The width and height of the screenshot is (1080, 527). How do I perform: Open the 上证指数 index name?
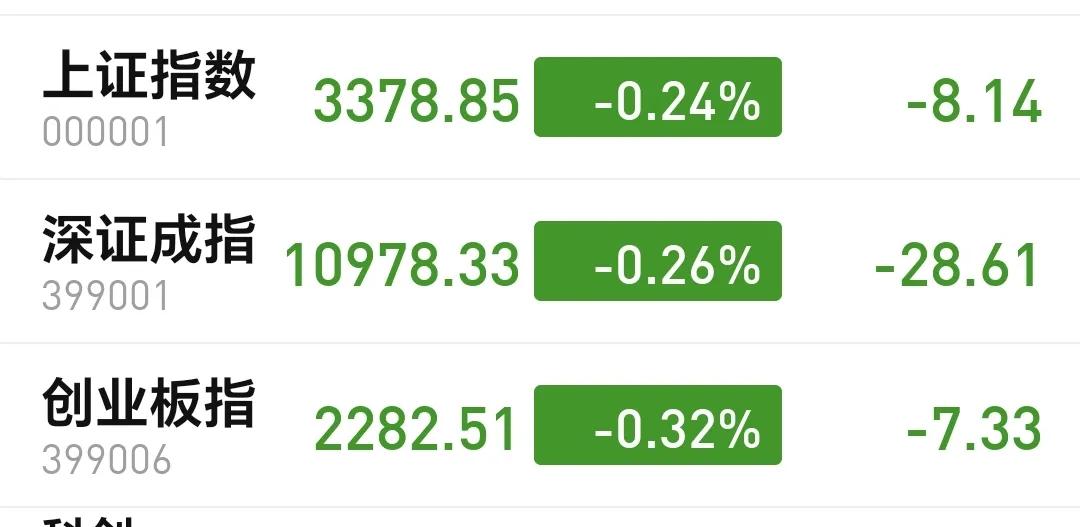149,74
